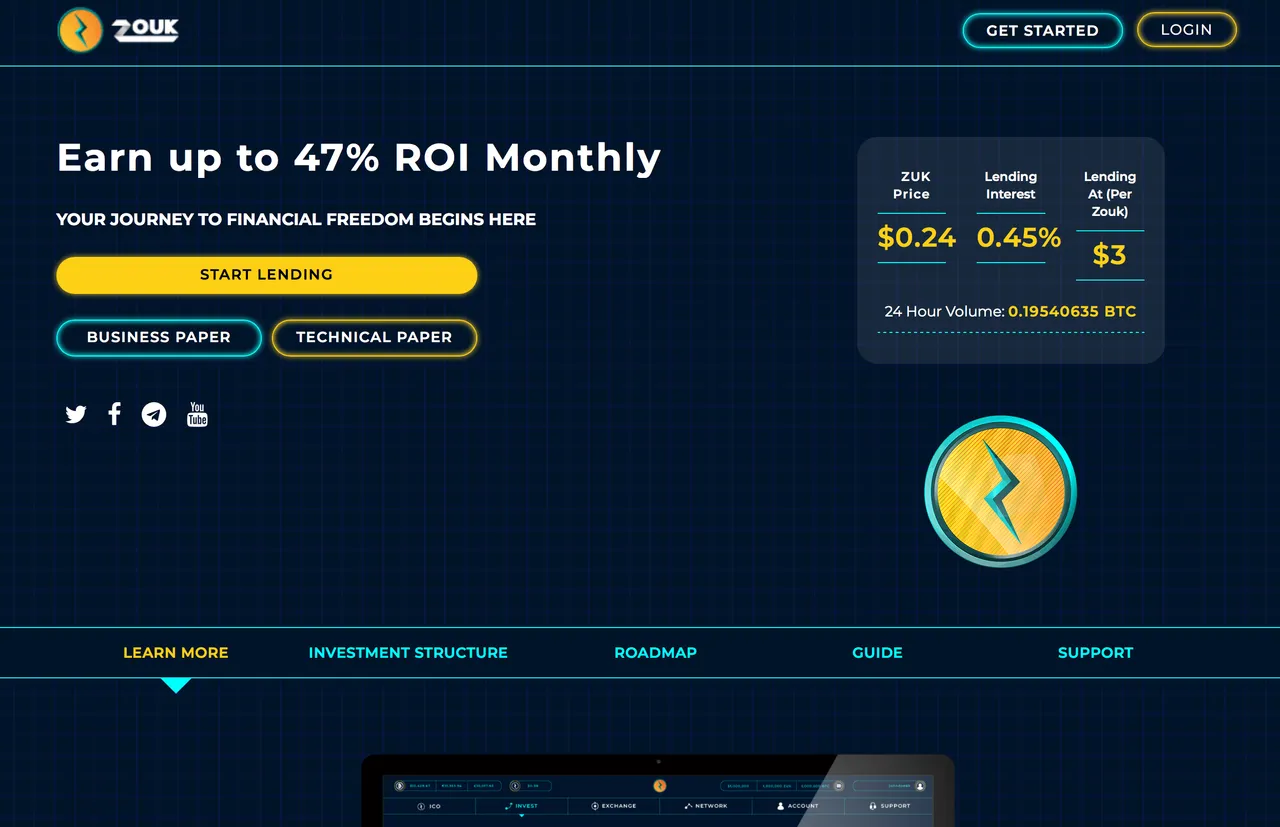
Task: Click the Get Started button
Action: tap(1042, 30)
